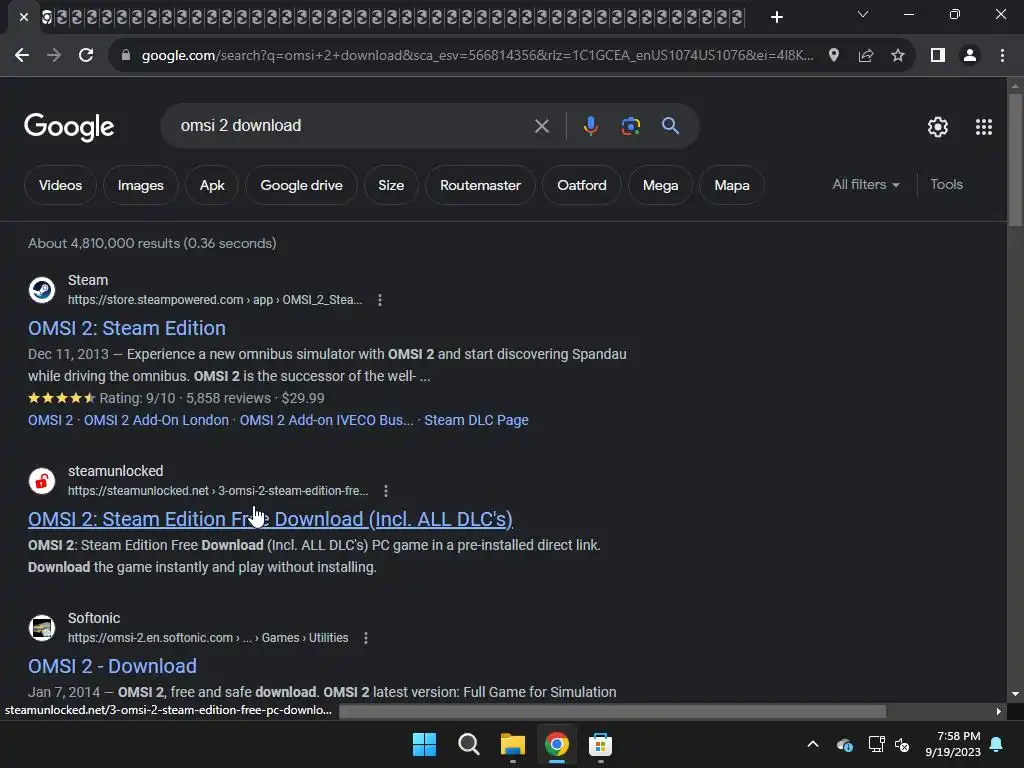Viewport: 1024px width, 768px height.
Task: Open File Explorer from taskbar
Action: tap(513, 744)
